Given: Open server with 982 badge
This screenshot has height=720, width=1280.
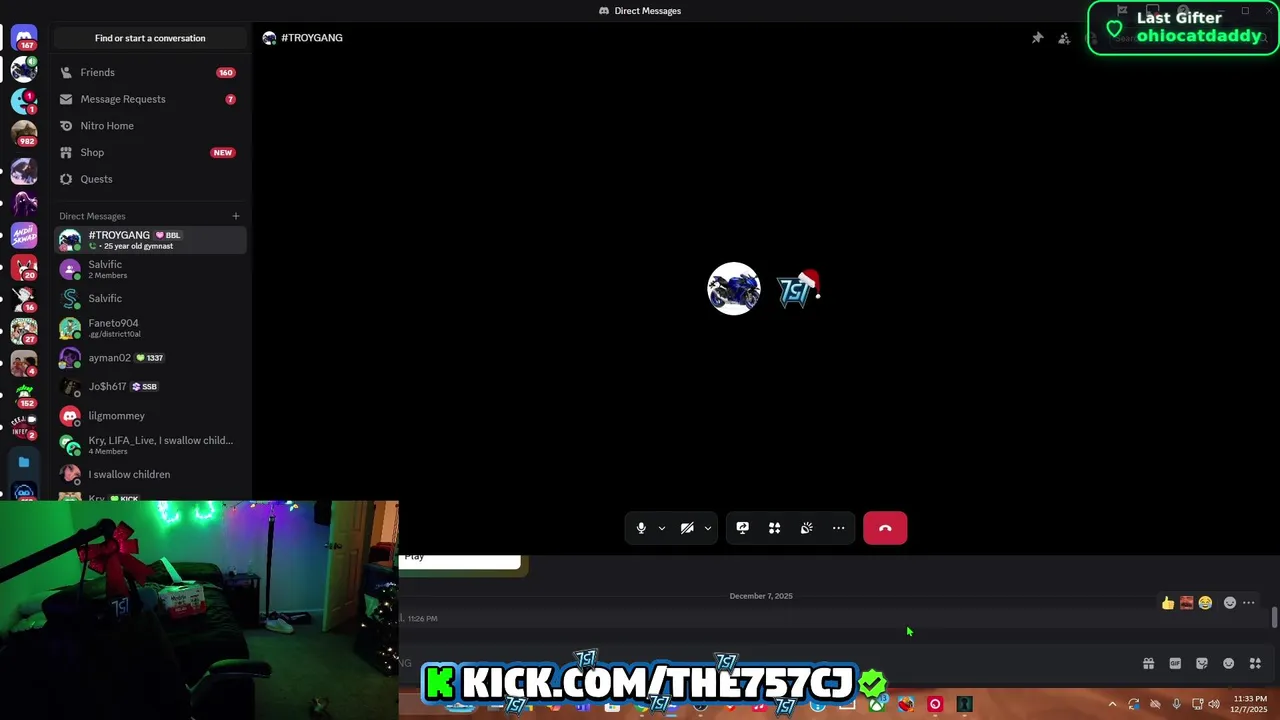Looking at the screenshot, I should [24, 133].
